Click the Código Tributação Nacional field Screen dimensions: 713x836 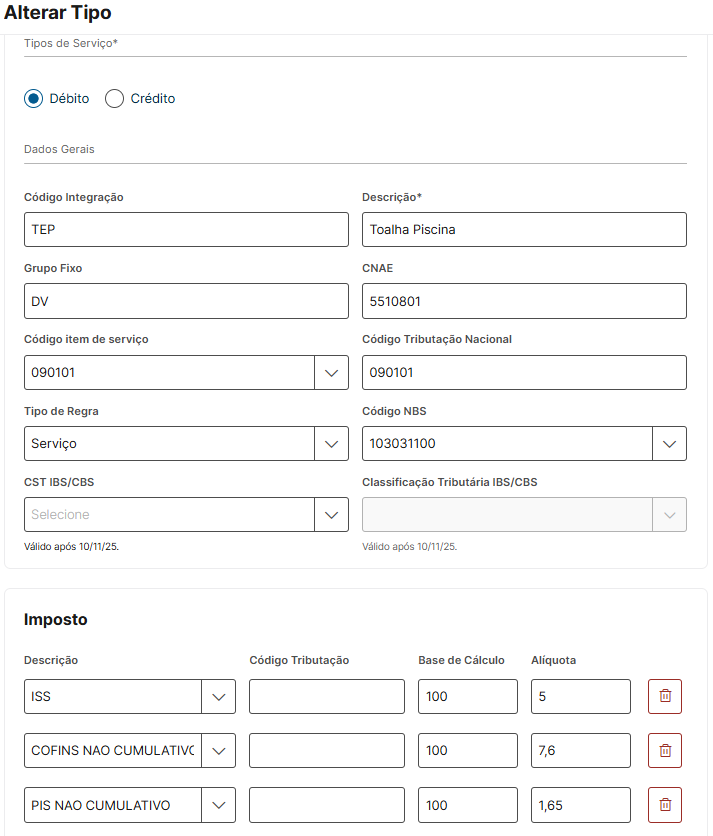[524, 373]
